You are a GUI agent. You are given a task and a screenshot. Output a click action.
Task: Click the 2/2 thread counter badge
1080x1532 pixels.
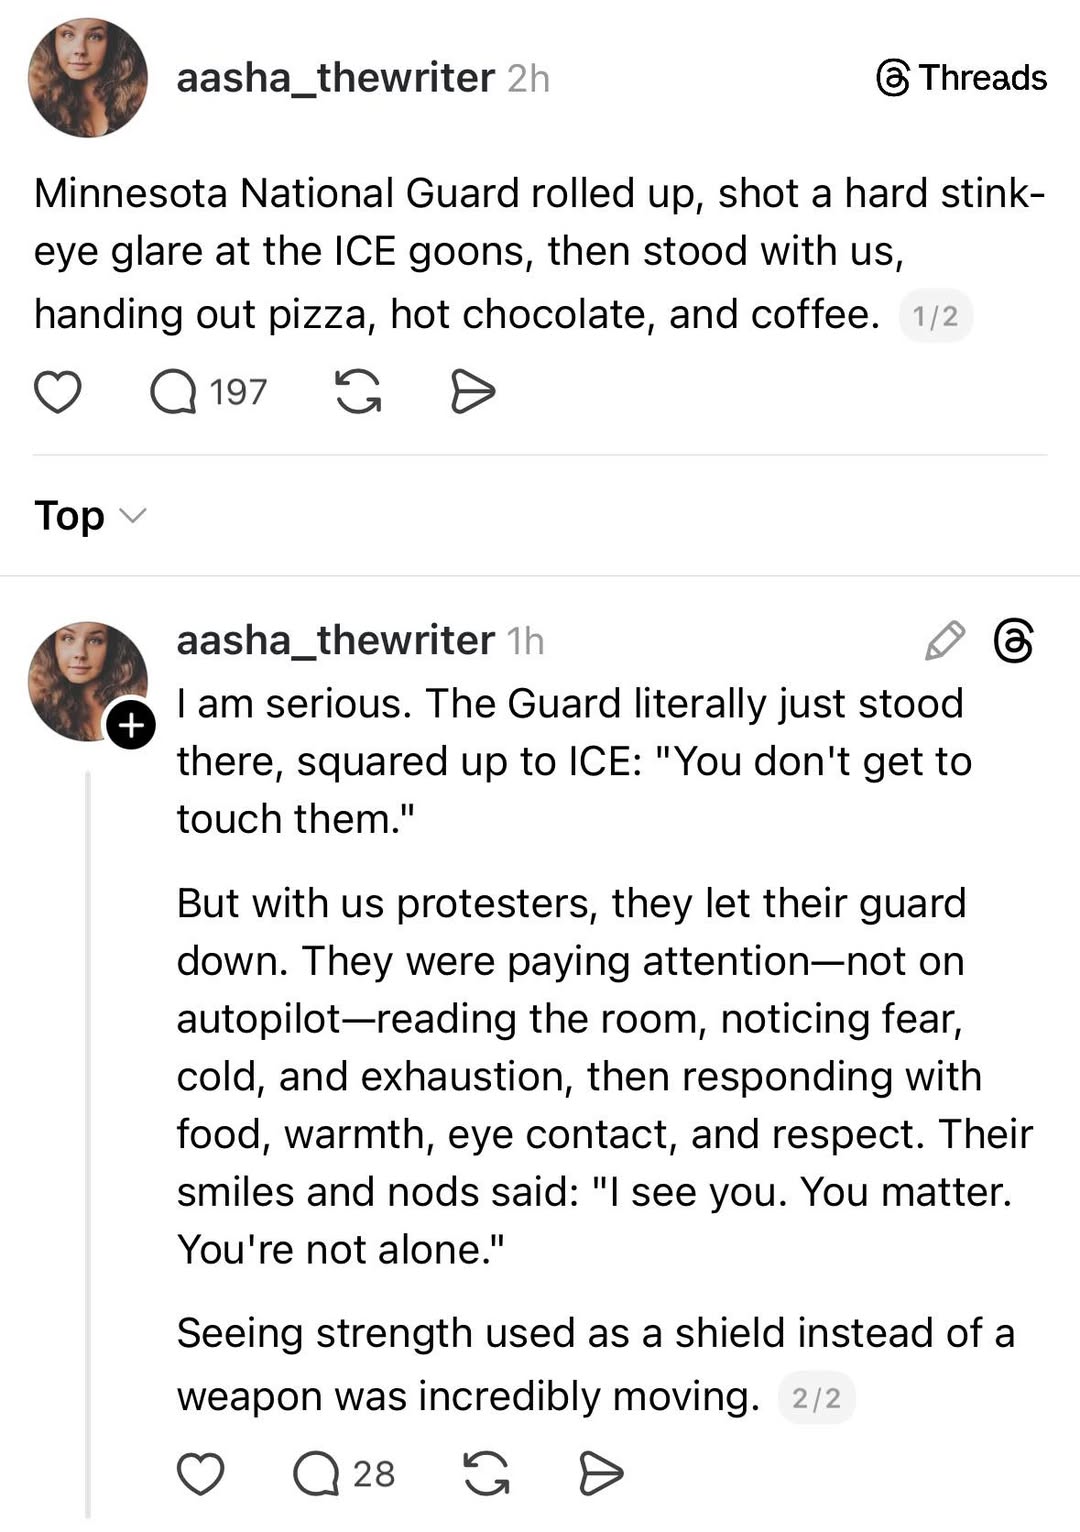click(816, 1398)
